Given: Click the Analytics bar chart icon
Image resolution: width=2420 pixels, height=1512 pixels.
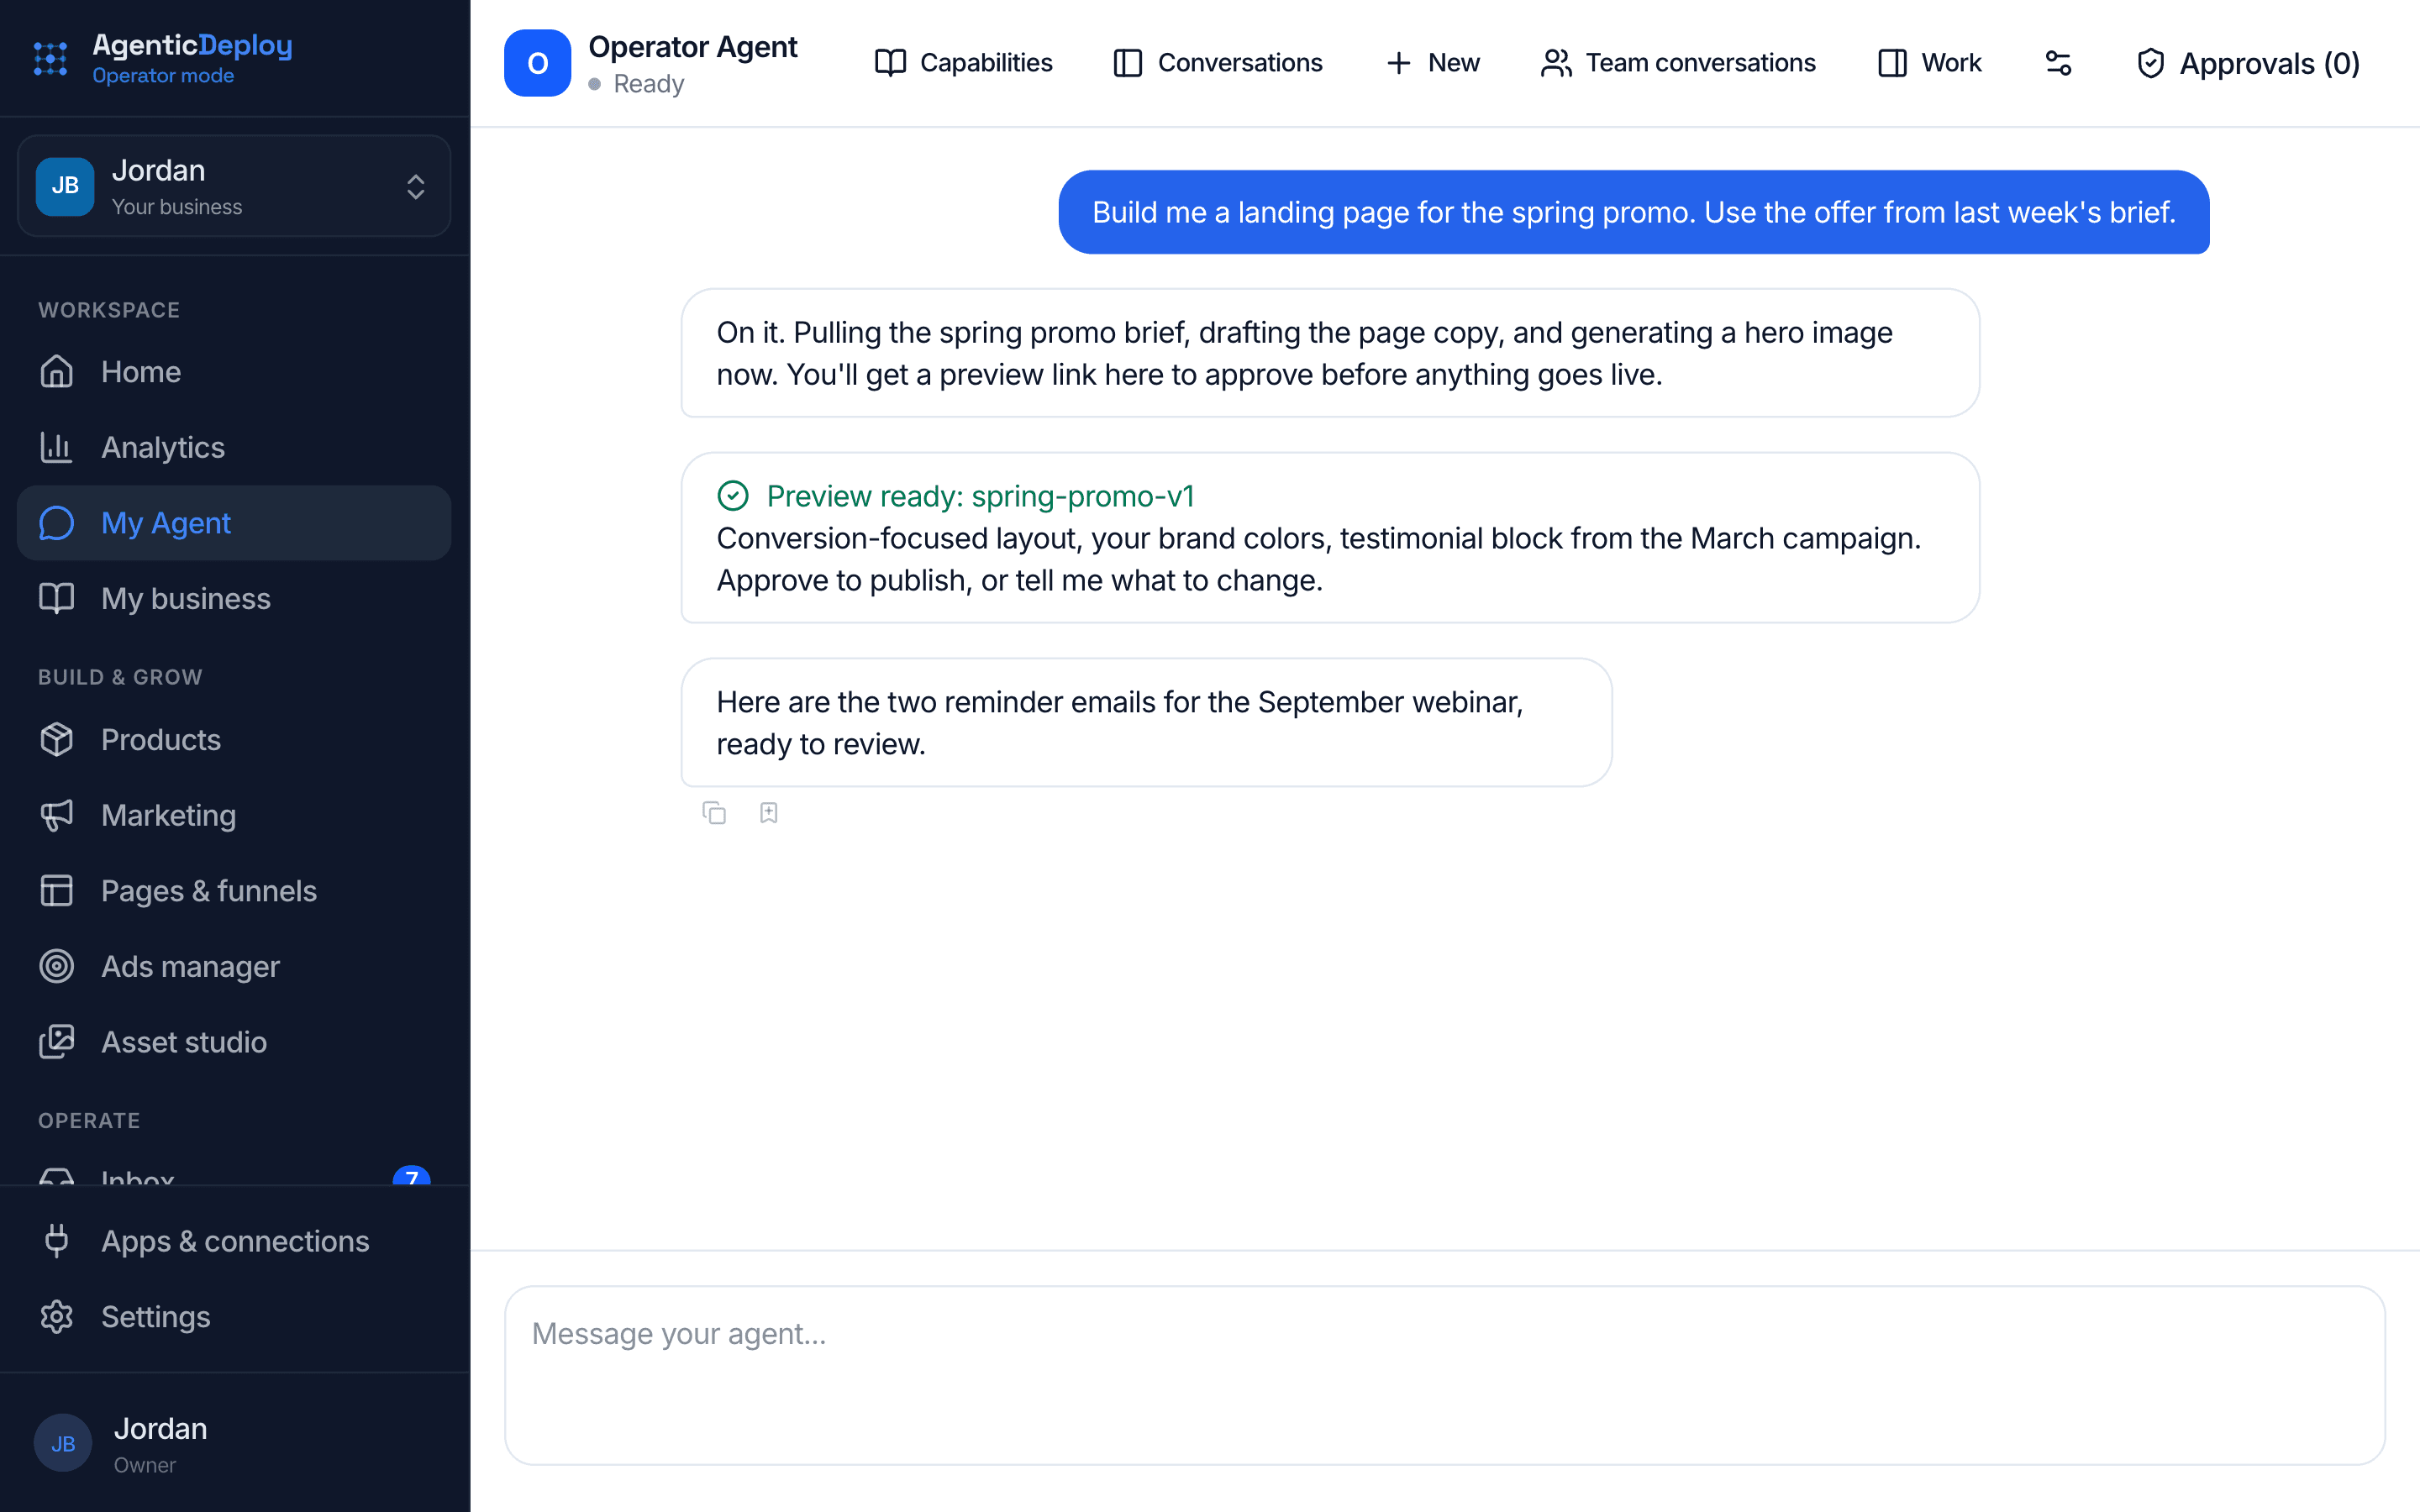Looking at the screenshot, I should (57, 447).
